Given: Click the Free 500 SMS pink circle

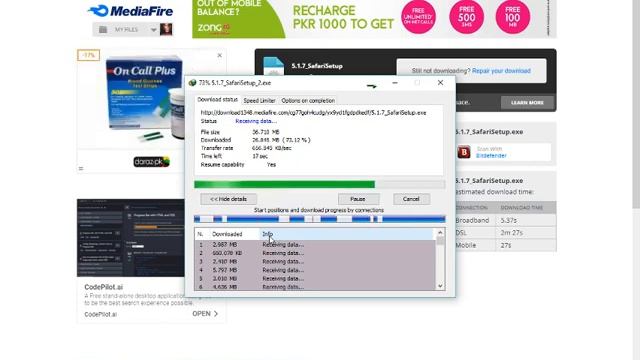Looking at the screenshot, I should point(466,17).
